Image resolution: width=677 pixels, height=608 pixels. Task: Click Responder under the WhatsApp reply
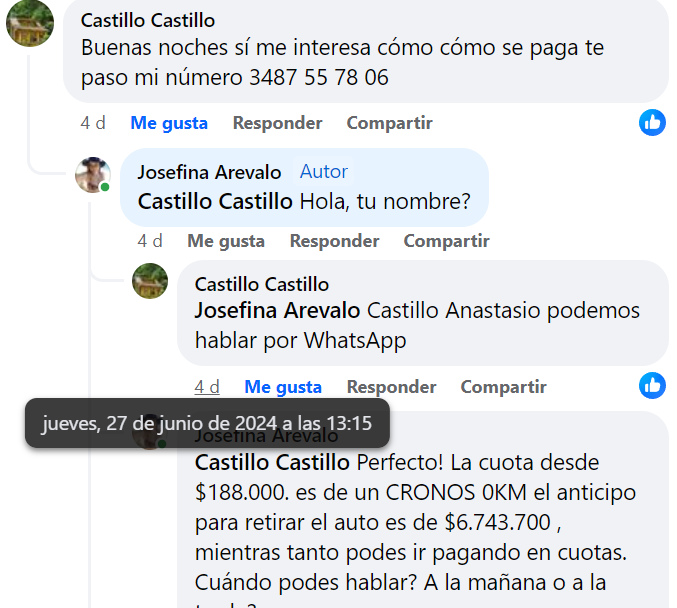(x=391, y=387)
